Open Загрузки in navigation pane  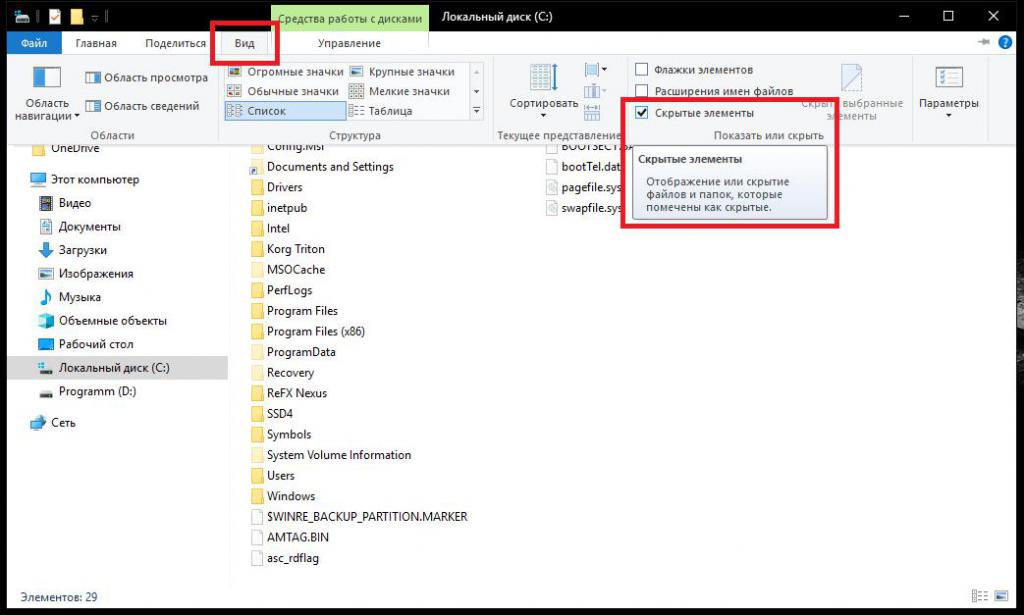pyautogui.click(x=72, y=250)
